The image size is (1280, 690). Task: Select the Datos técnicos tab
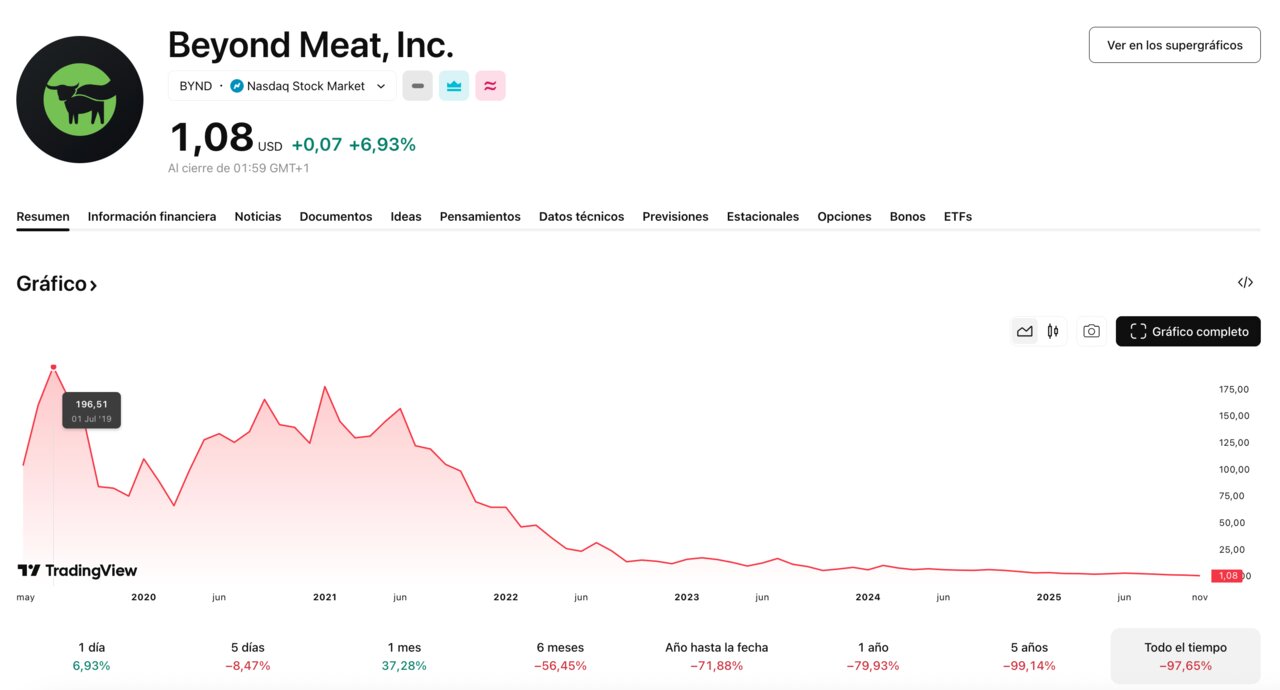[x=581, y=216]
